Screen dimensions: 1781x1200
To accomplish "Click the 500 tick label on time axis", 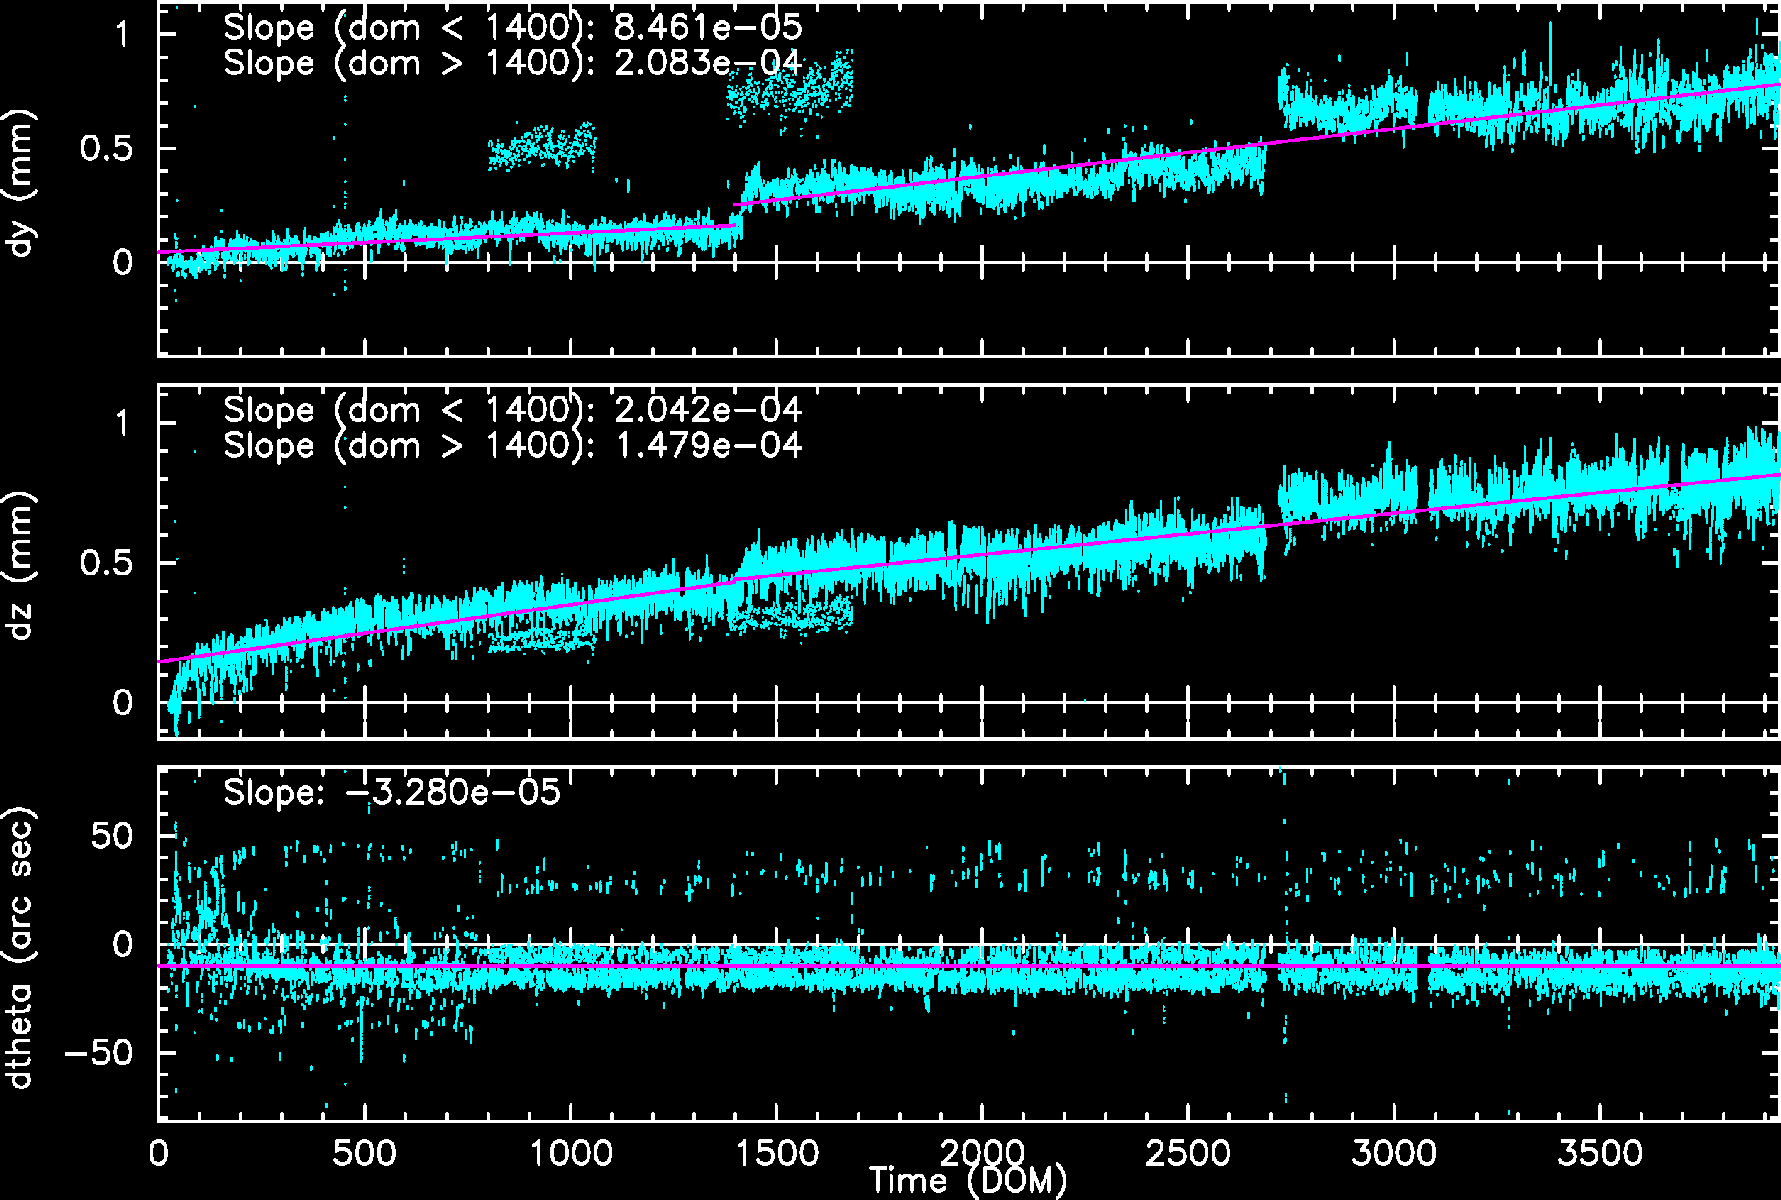I will point(364,1153).
